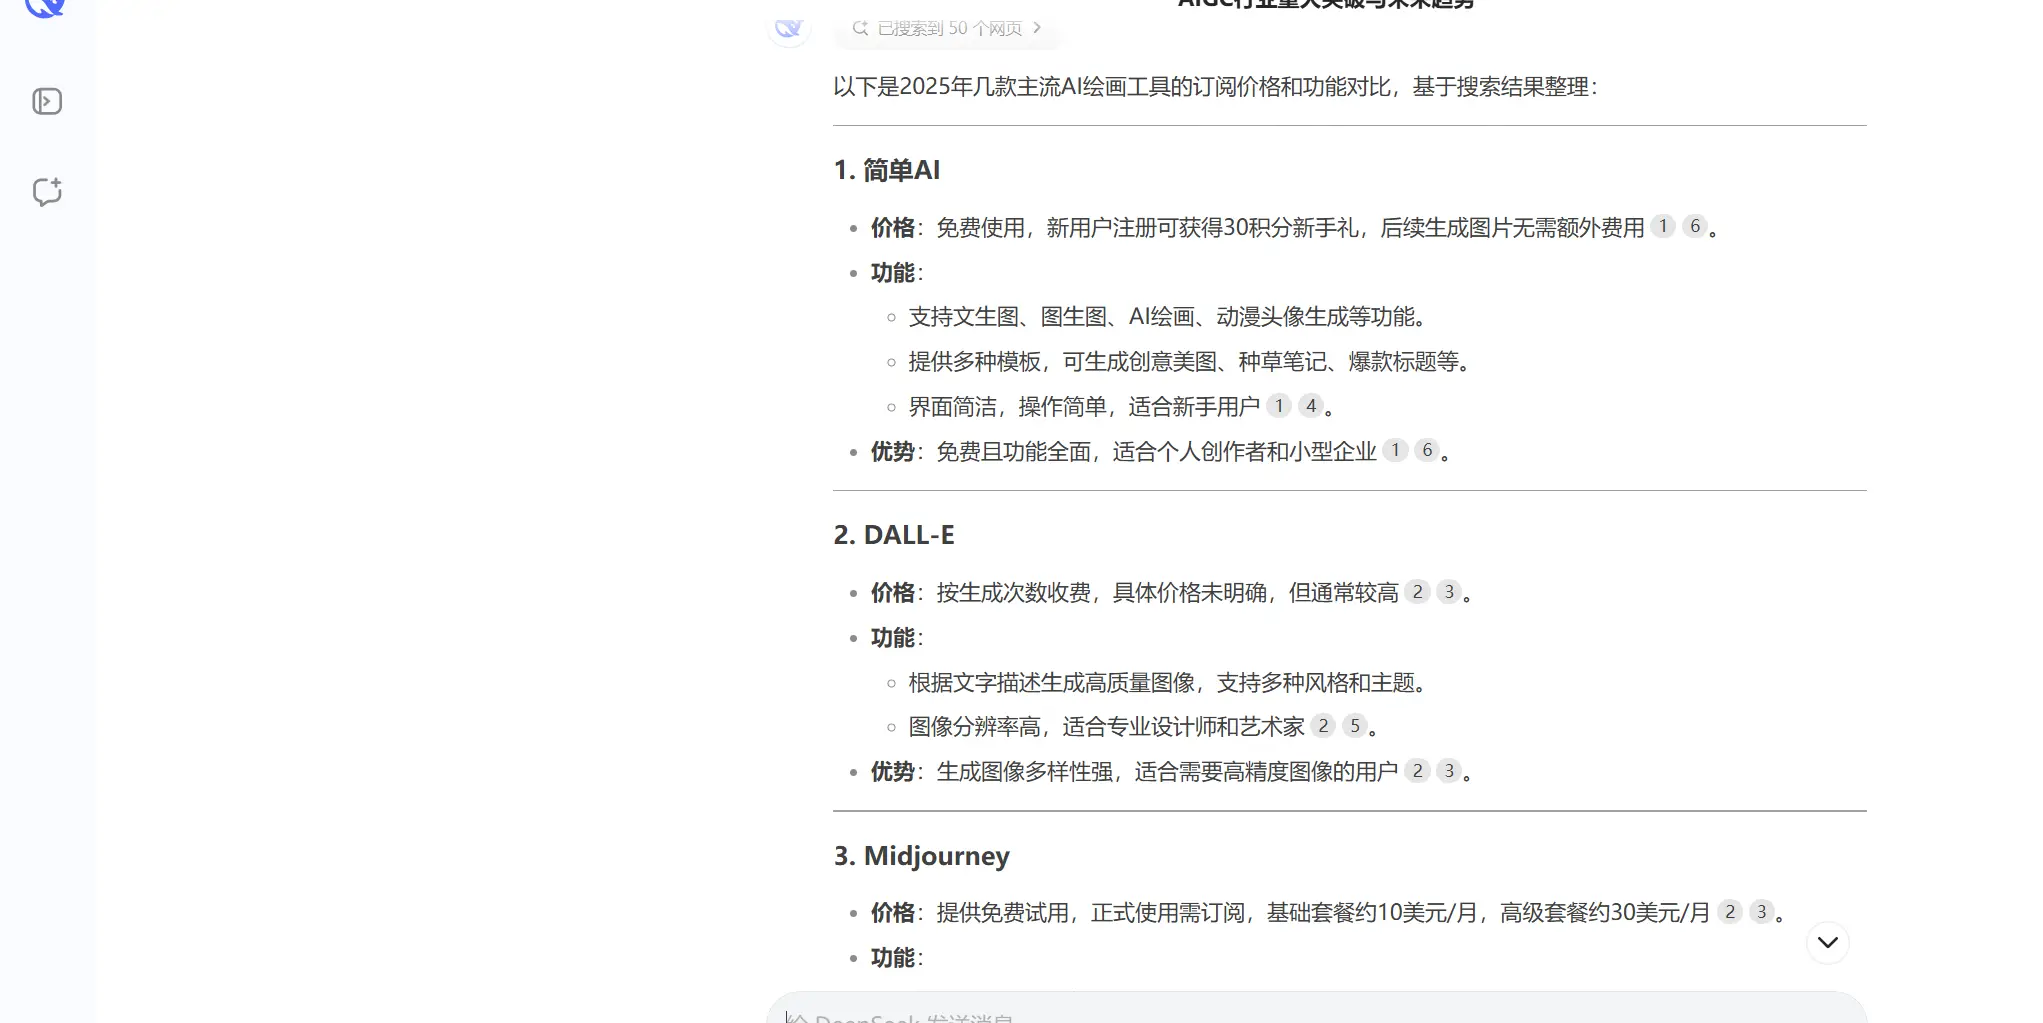Open citation 2 after 高级套餐约30美元/月
2043x1023 pixels.
click(1731, 912)
